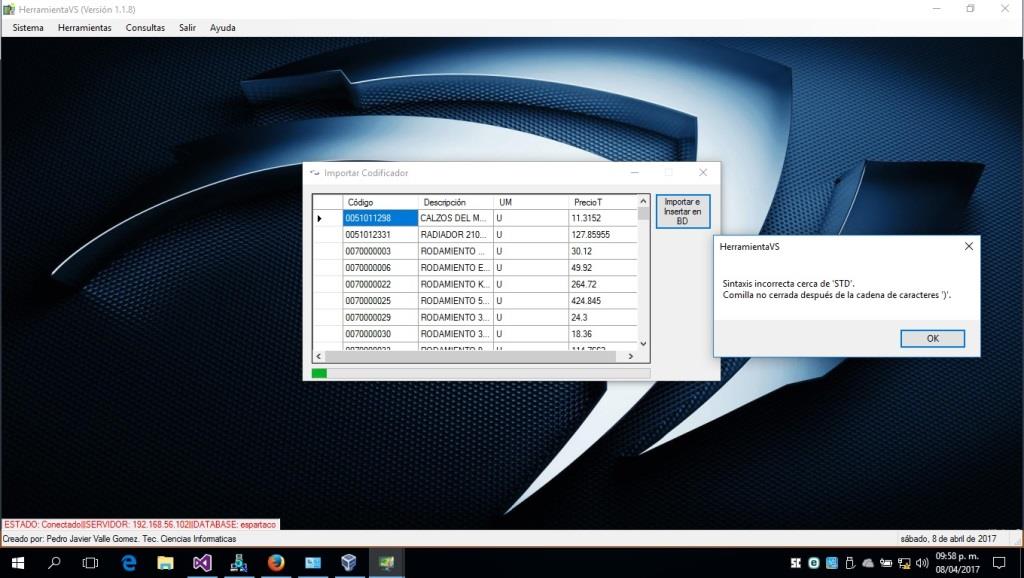The image size is (1024, 578).
Task: Open the Sistema menu
Action: (28, 27)
